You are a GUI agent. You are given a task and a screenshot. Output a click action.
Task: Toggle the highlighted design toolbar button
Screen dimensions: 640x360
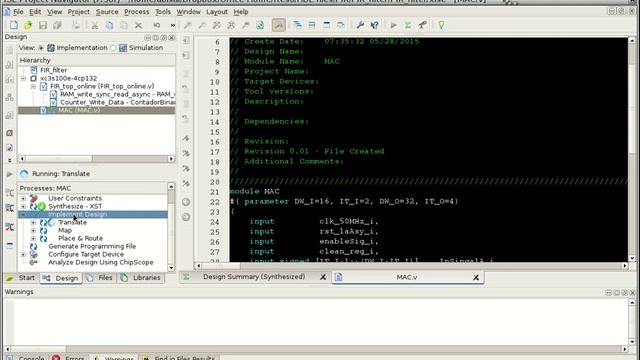pyautogui.click(x=278, y=25)
